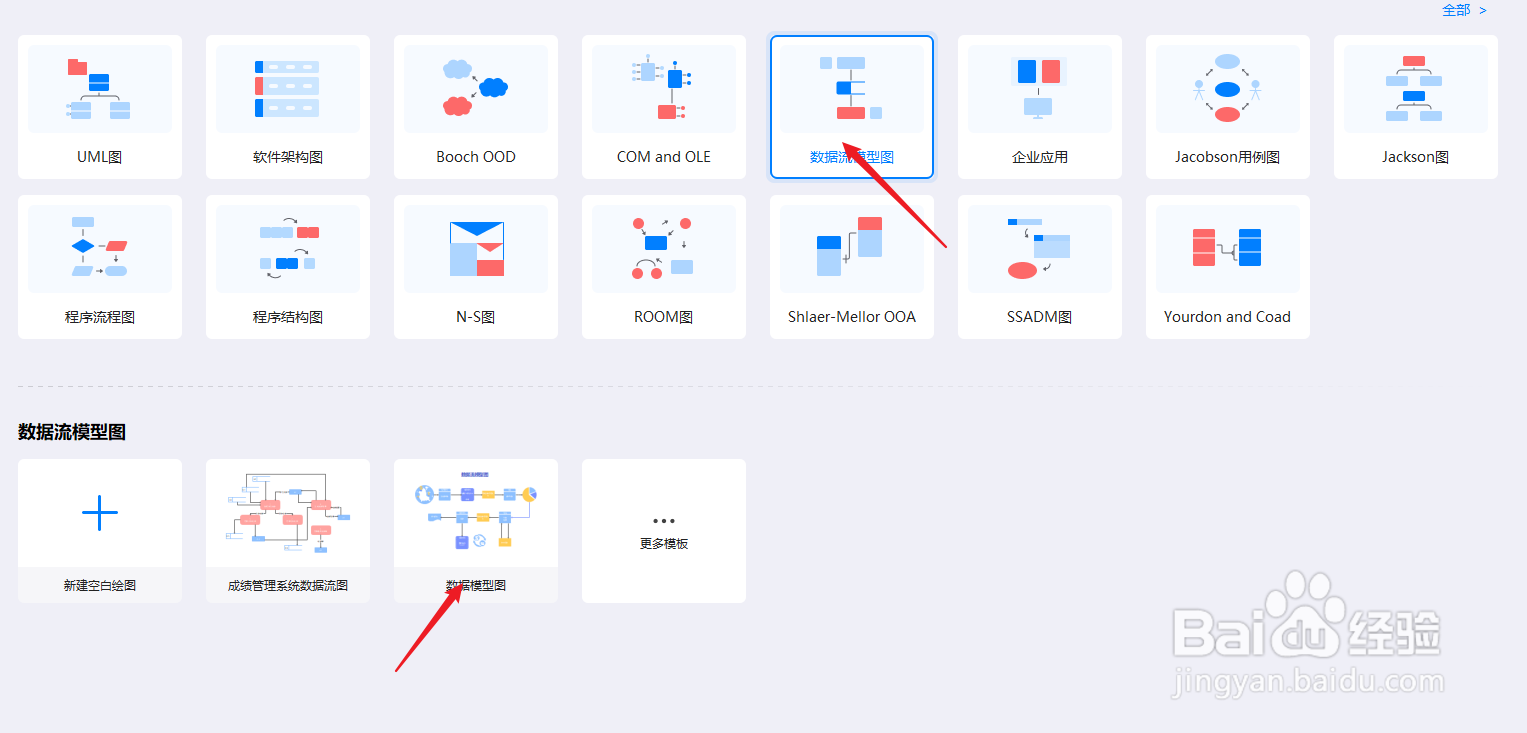Open the UML图 template category
The image size is (1527, 733).
point(99,107)
